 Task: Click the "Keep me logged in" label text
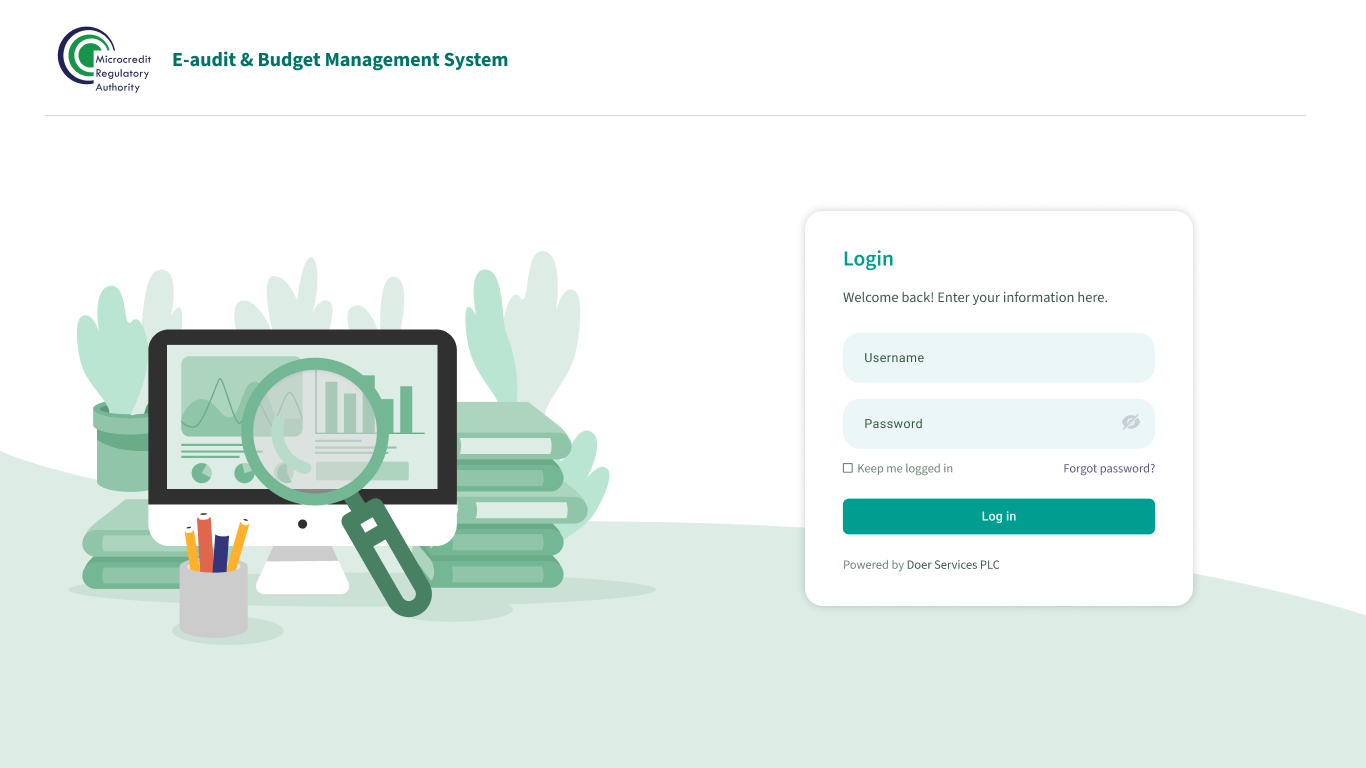tap(904, 468)
